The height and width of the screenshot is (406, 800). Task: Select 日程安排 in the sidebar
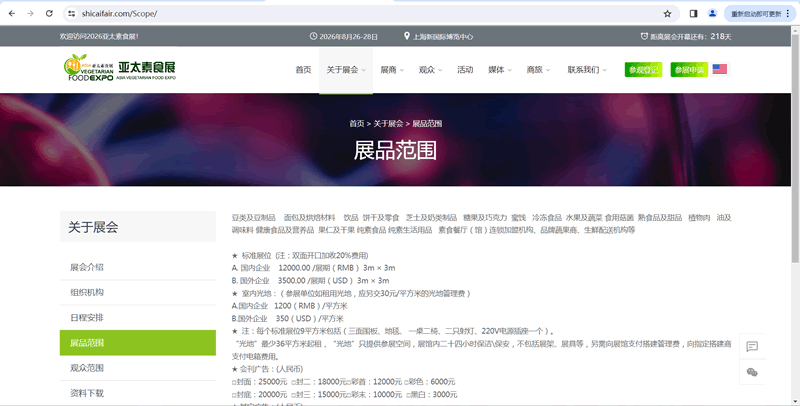tap(87, 318)
